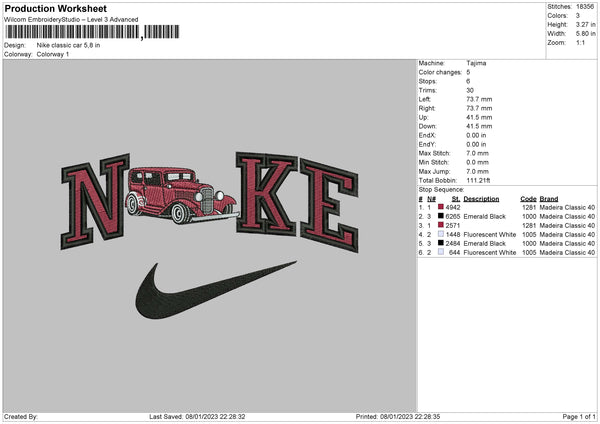
Task: Click the 'Left:' label
Action: [425, 99]
